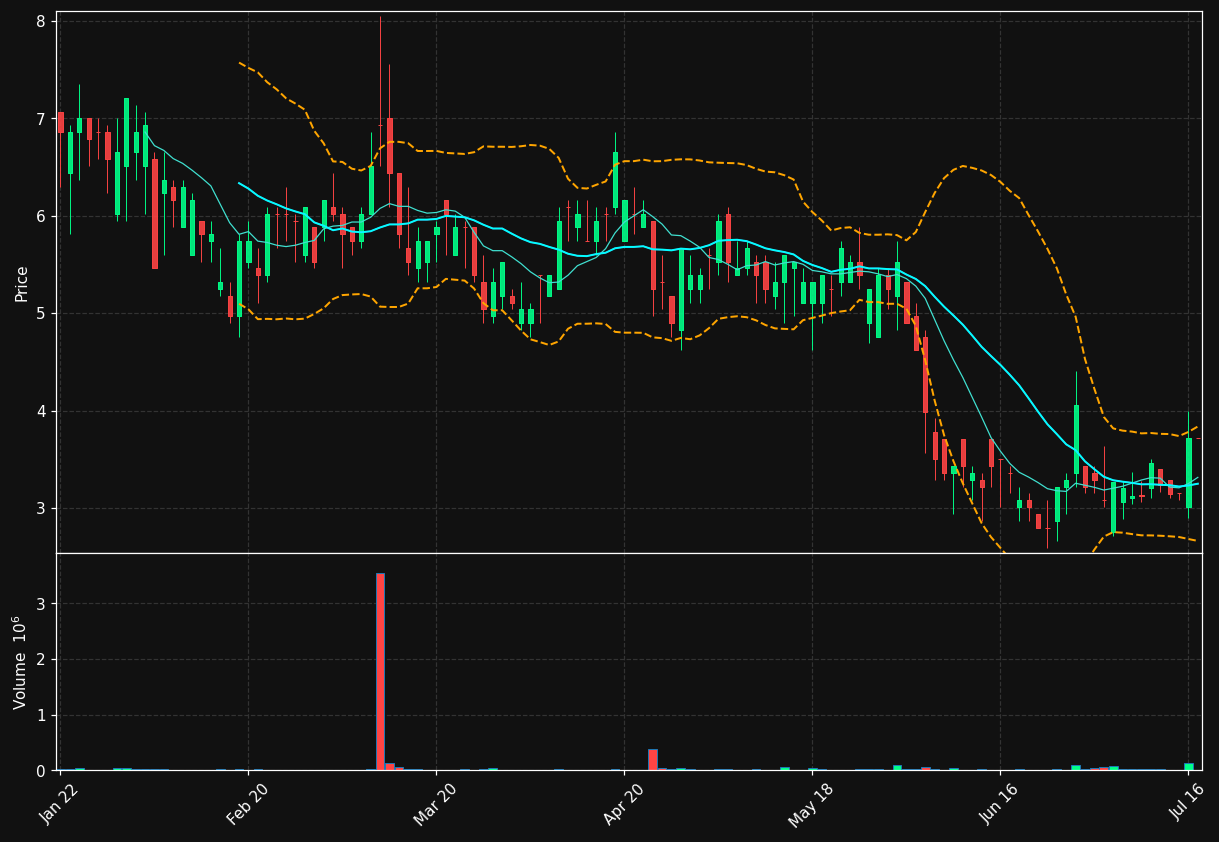Click the Mar 20 date label
The width and height of the screenshot is (1219, 842).
pos(436,802)
